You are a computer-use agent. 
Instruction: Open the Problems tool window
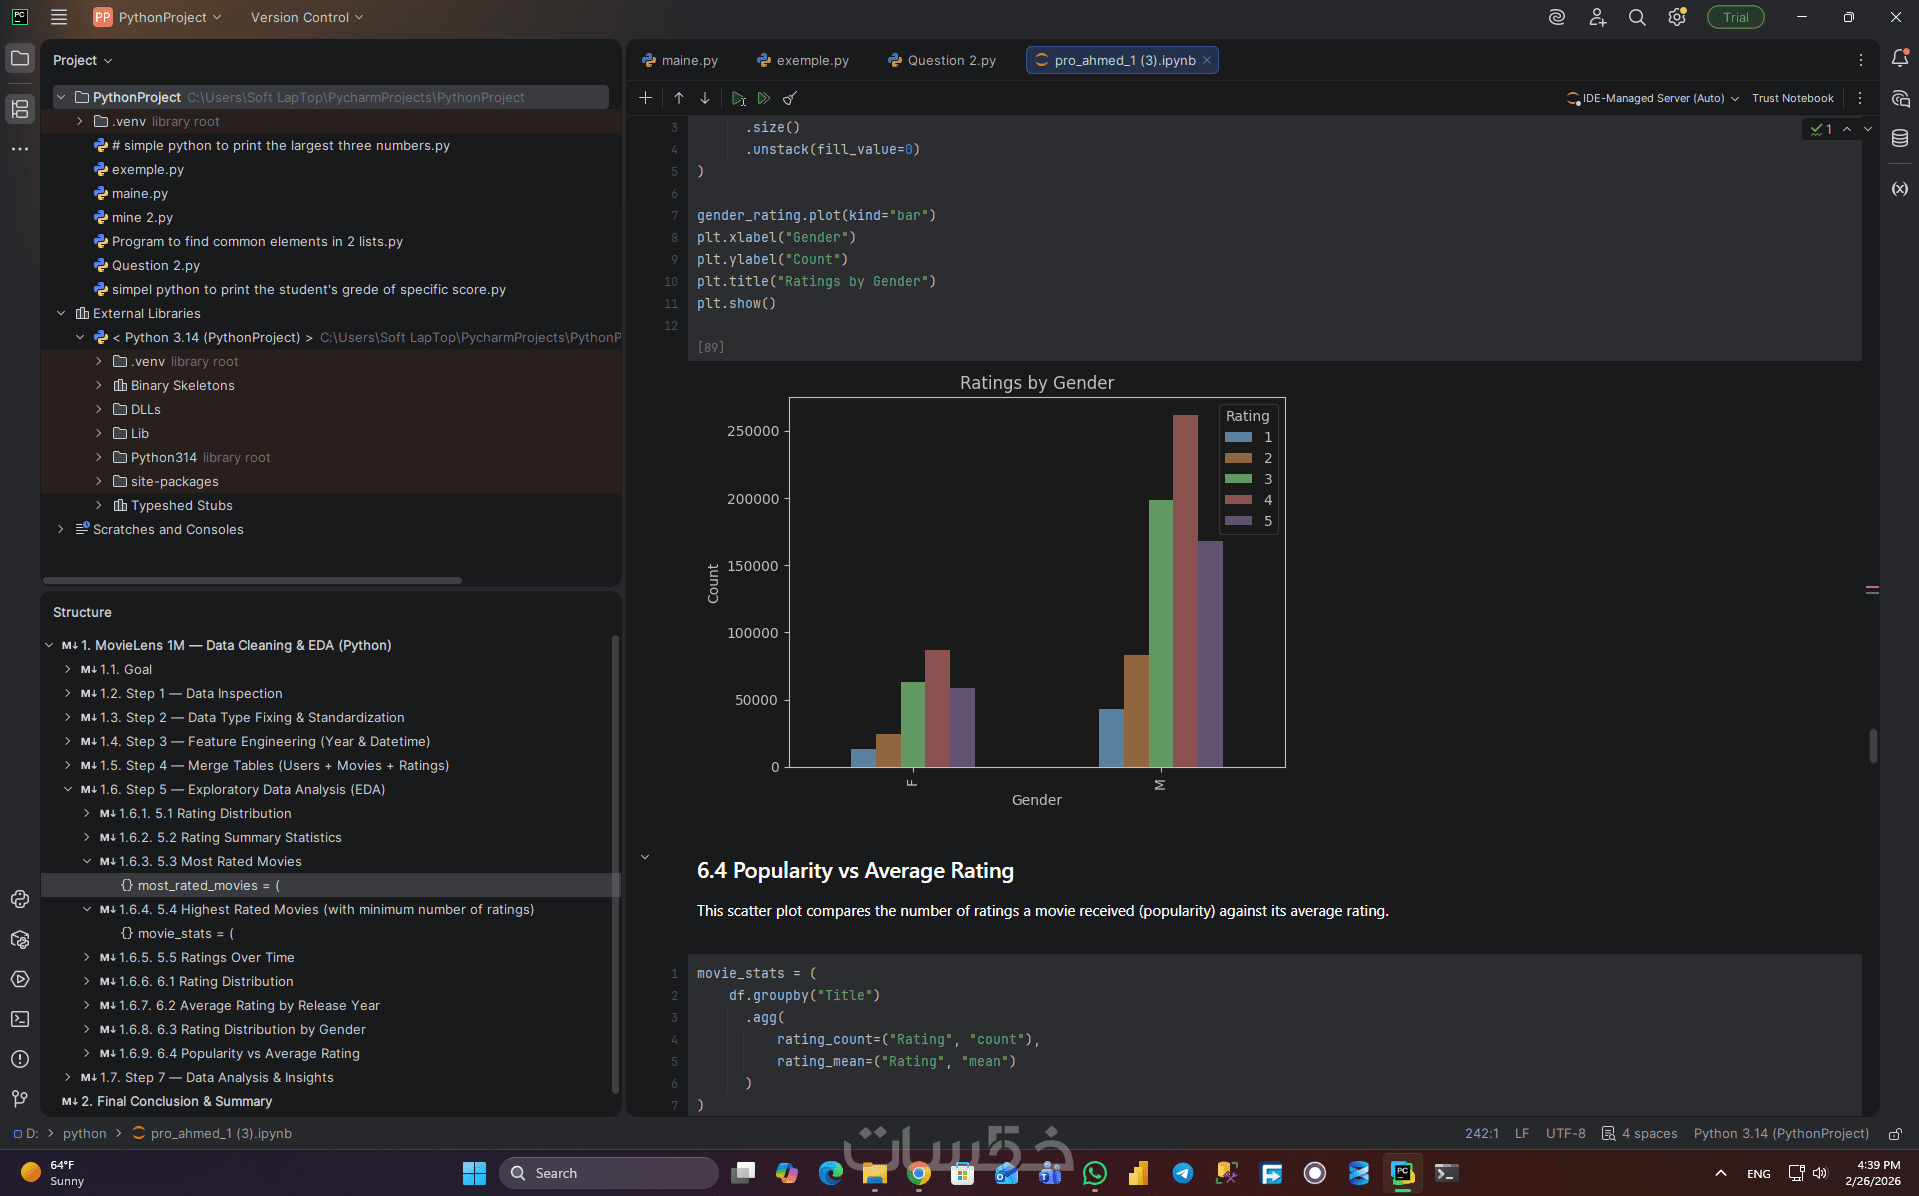(x=20, y=1059)
